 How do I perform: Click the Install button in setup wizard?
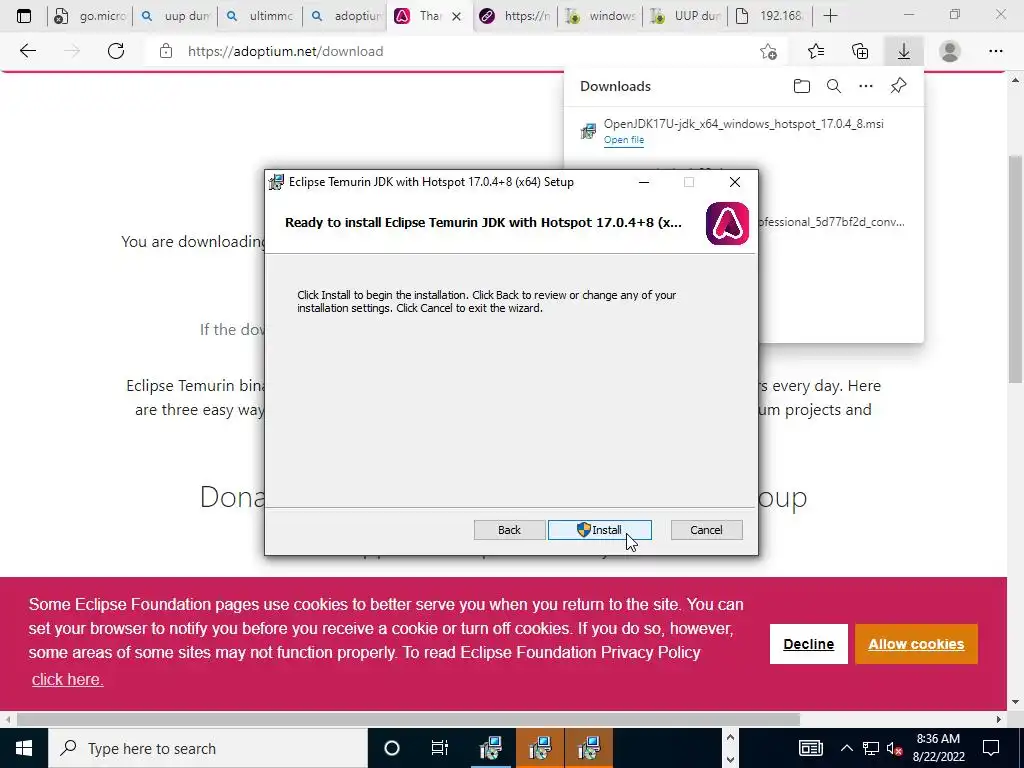pyautogui.click(x=600, y=530)
